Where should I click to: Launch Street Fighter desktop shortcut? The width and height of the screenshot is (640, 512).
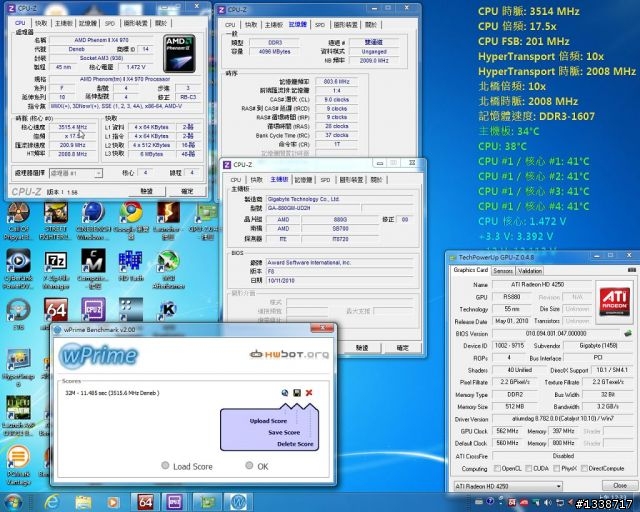(56, 220)
